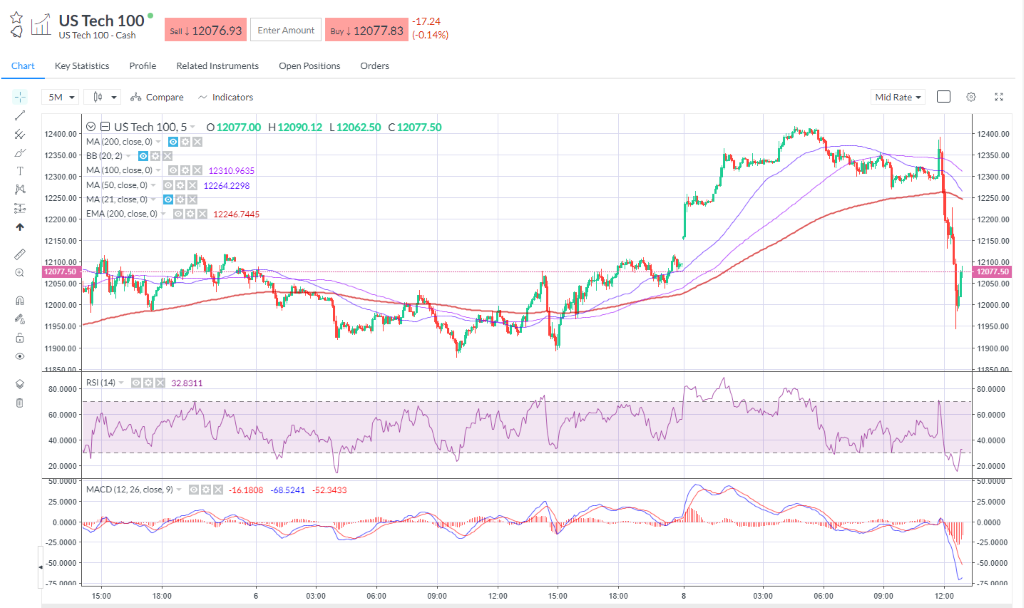Enter fullscreen chart mode
The height and width of the screenshot is (608, 1024).
pyautogui.click(x=998, y=97)
